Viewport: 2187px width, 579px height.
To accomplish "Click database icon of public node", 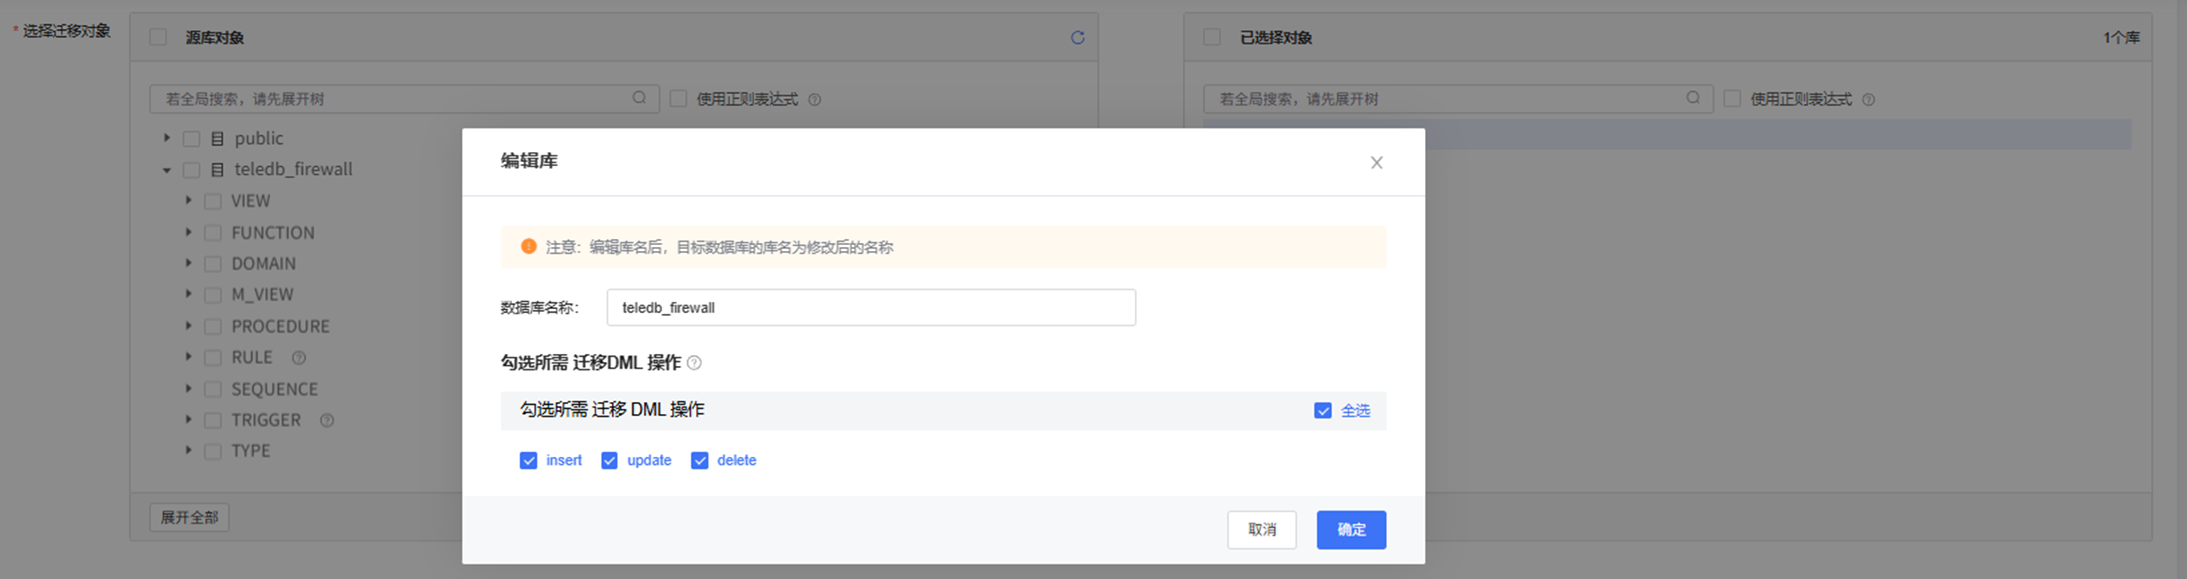I will tap(217, 139).
